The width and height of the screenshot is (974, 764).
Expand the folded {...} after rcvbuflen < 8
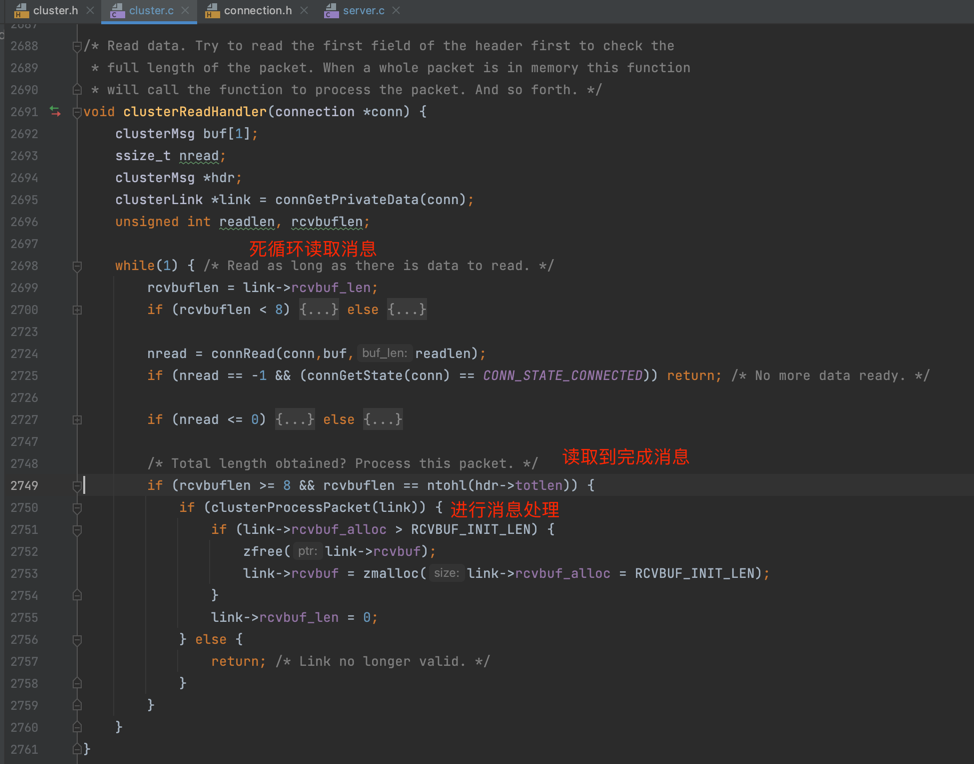point(319,309)
